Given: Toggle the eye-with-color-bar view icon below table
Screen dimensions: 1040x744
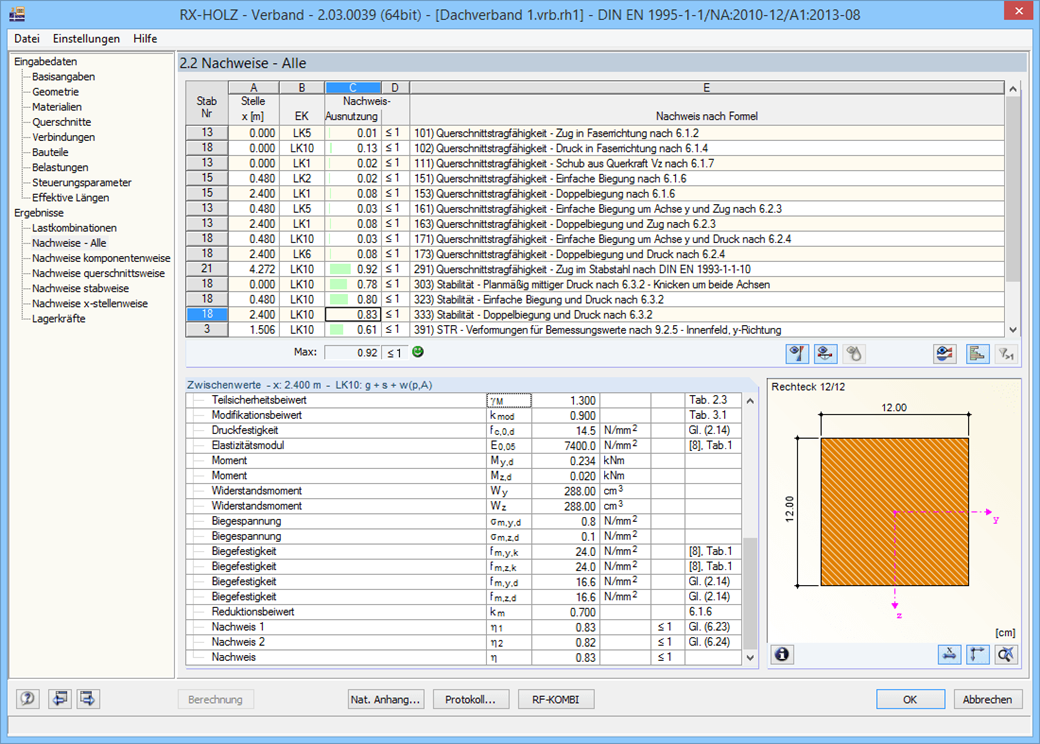Looking at the screenshot, I should click(x=797, y=354).
